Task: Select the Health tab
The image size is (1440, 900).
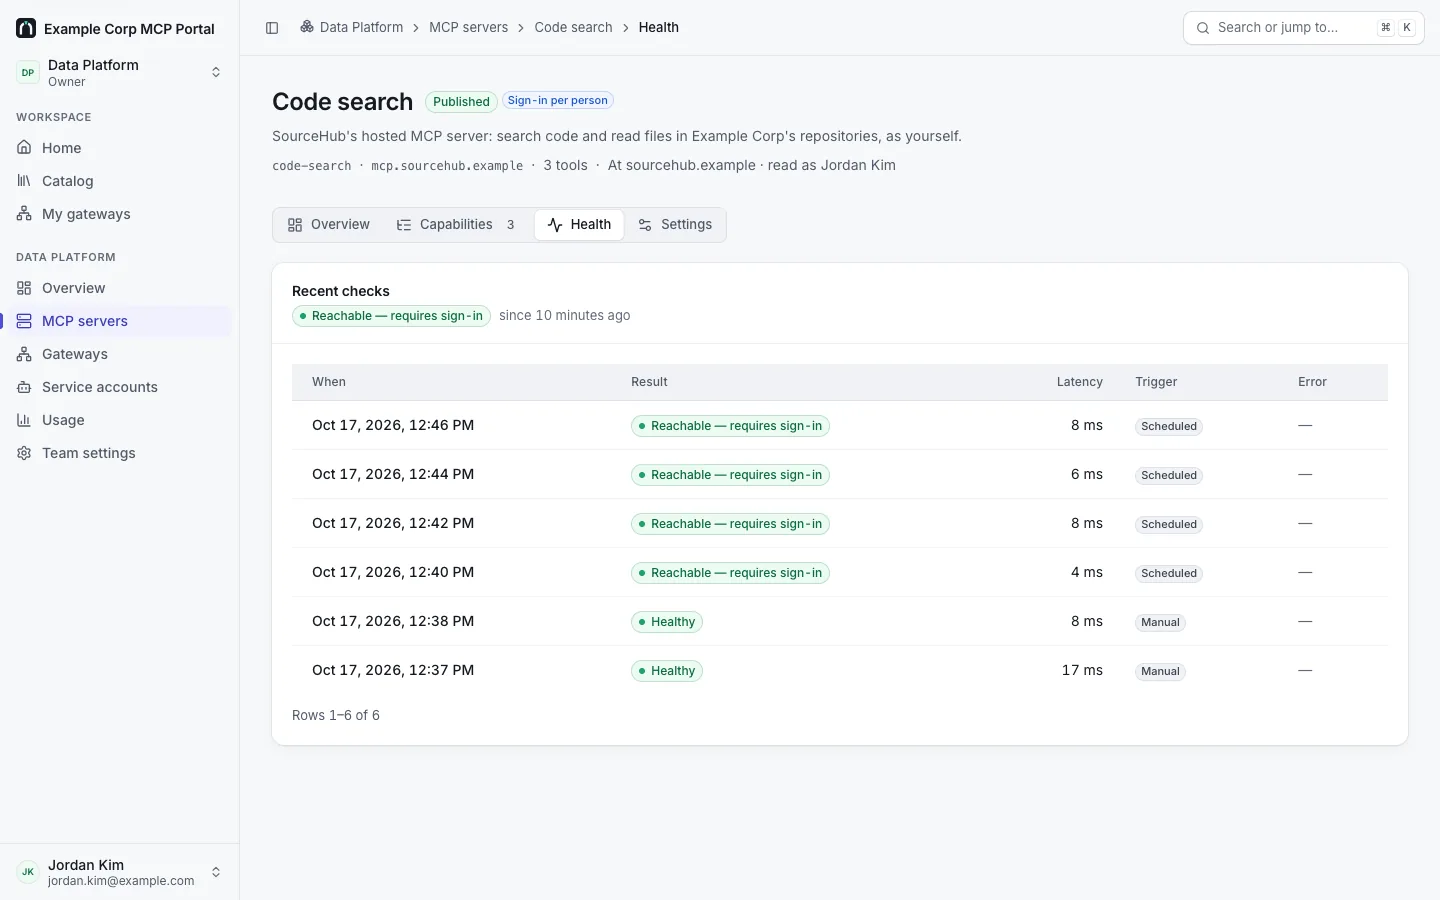Action: click(579, 225)
